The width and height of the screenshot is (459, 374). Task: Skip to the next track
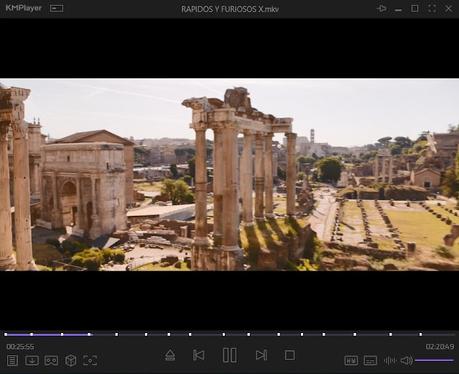click(x=261, y=355)
